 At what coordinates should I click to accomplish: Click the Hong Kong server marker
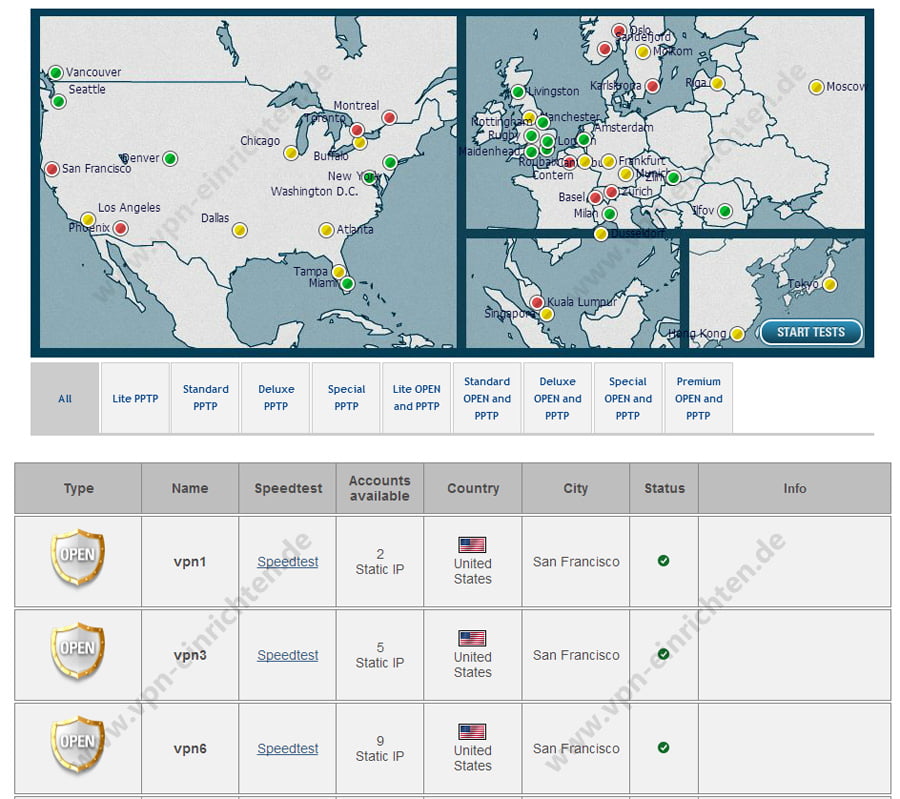pyautogui.click(x=737, y=334)
